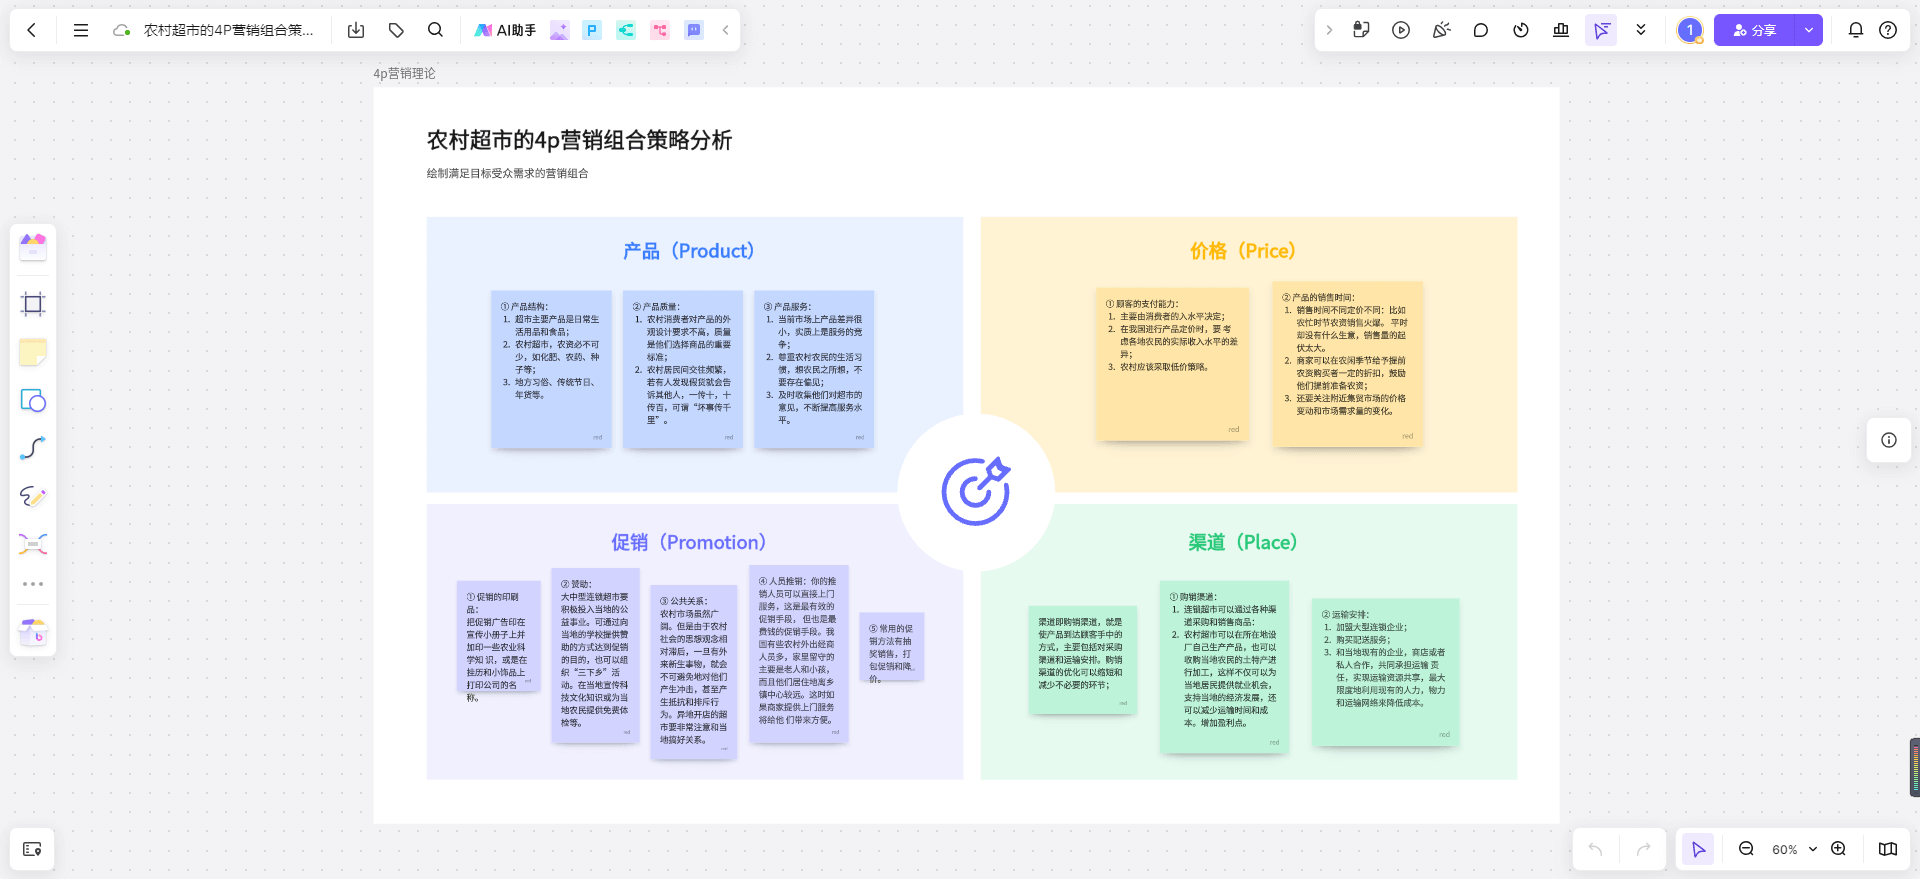The image size is (1920, 879).
Task: Click the redo arrow
Action: [x=1643, y=849]
